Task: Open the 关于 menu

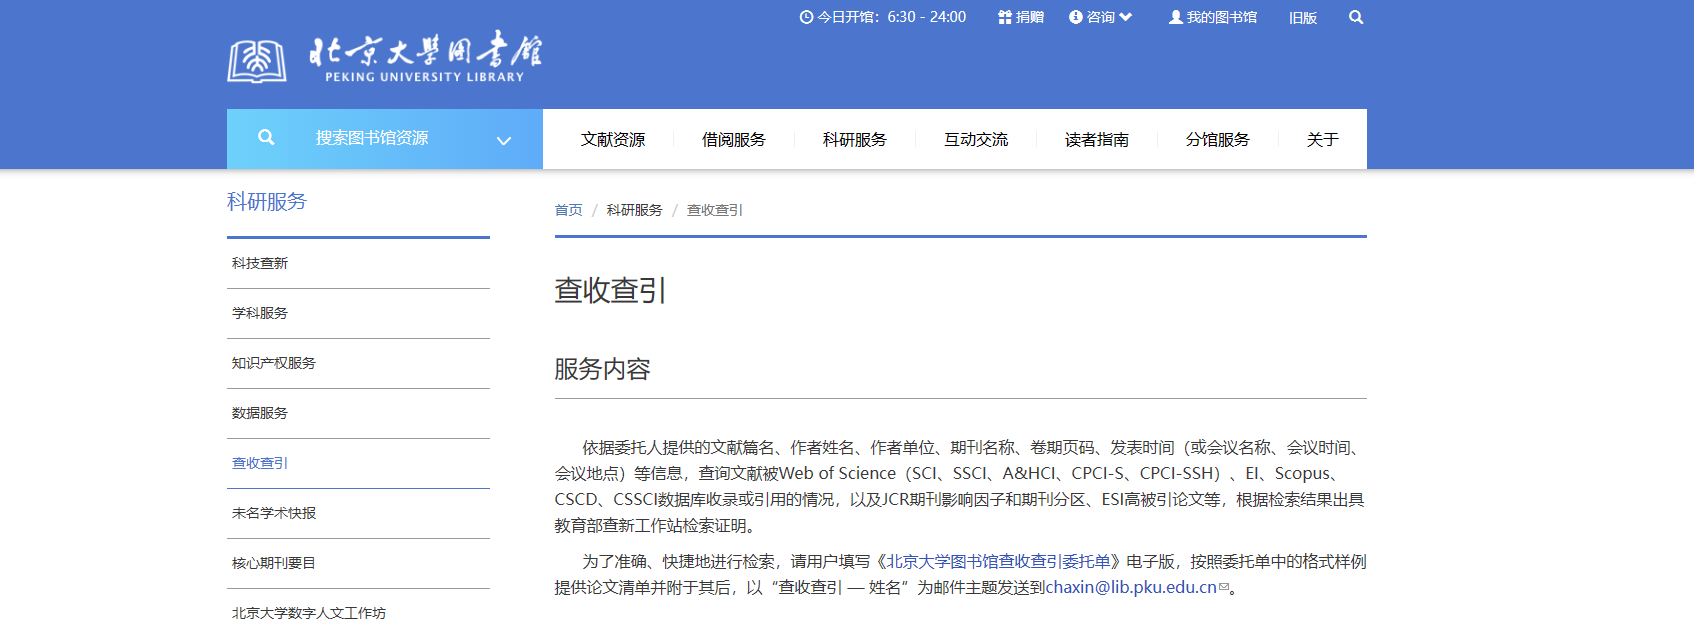Action: click(1323, 139)
